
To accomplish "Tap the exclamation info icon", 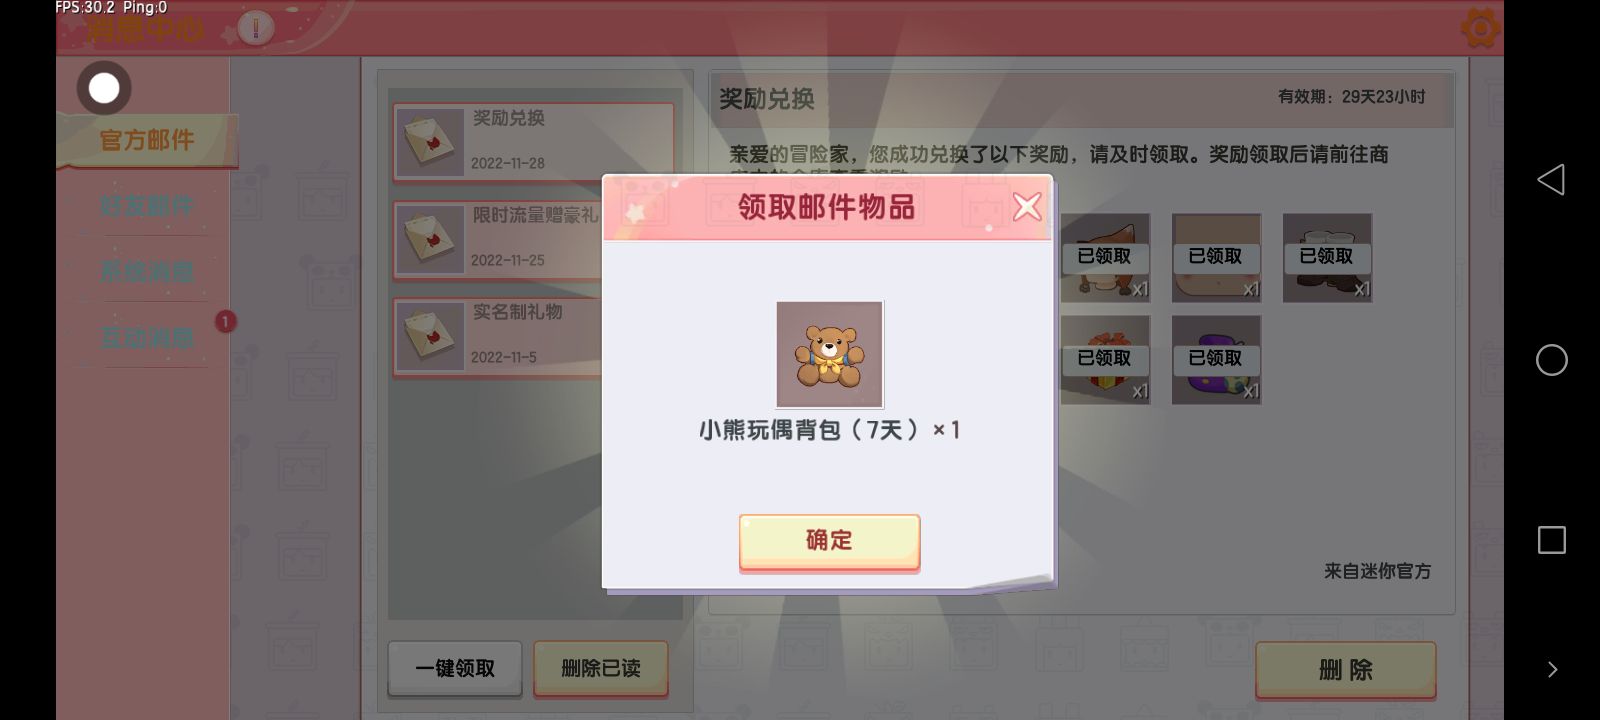I will pyautogui.click(x=256, y=28).
